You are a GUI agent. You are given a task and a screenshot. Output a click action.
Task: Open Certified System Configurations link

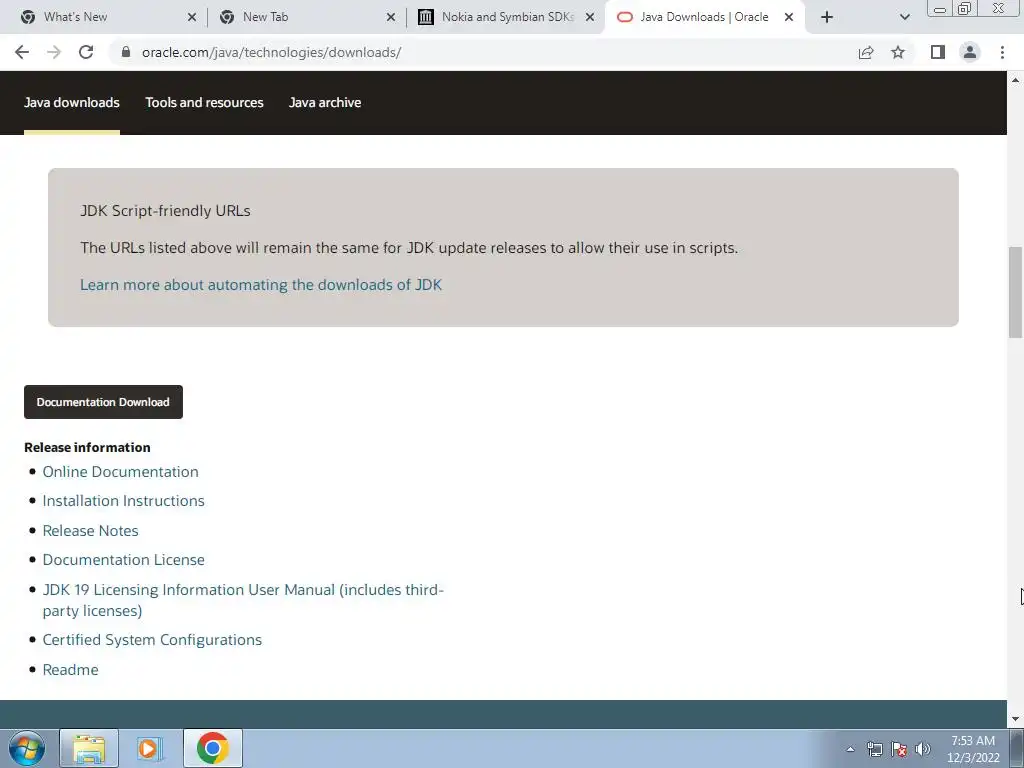point(152,640)
